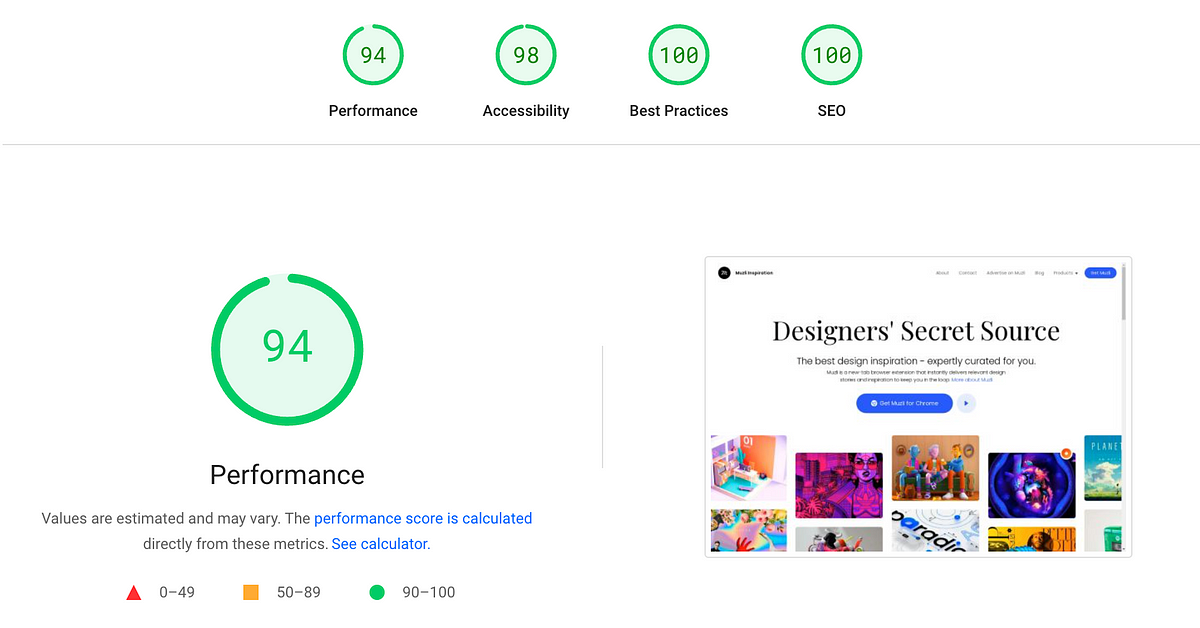
Task: Click the Performance score gauge showing 94 at top
Action: [373, 55]
